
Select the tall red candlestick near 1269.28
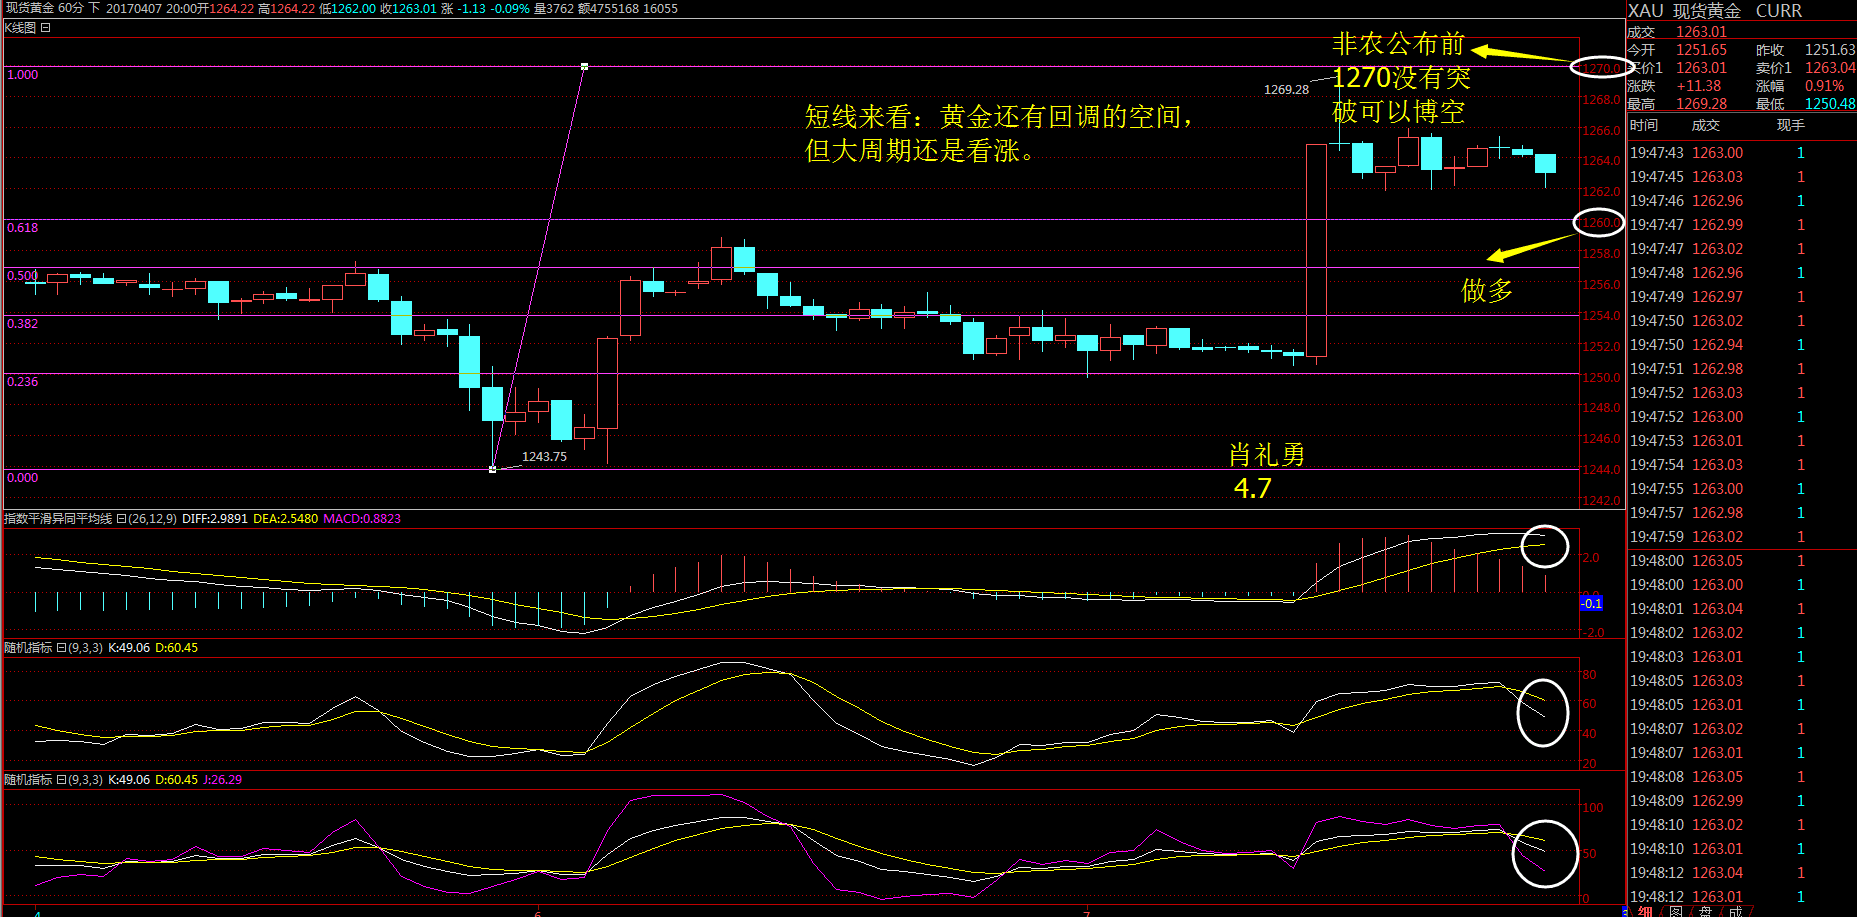[1316, 250]
